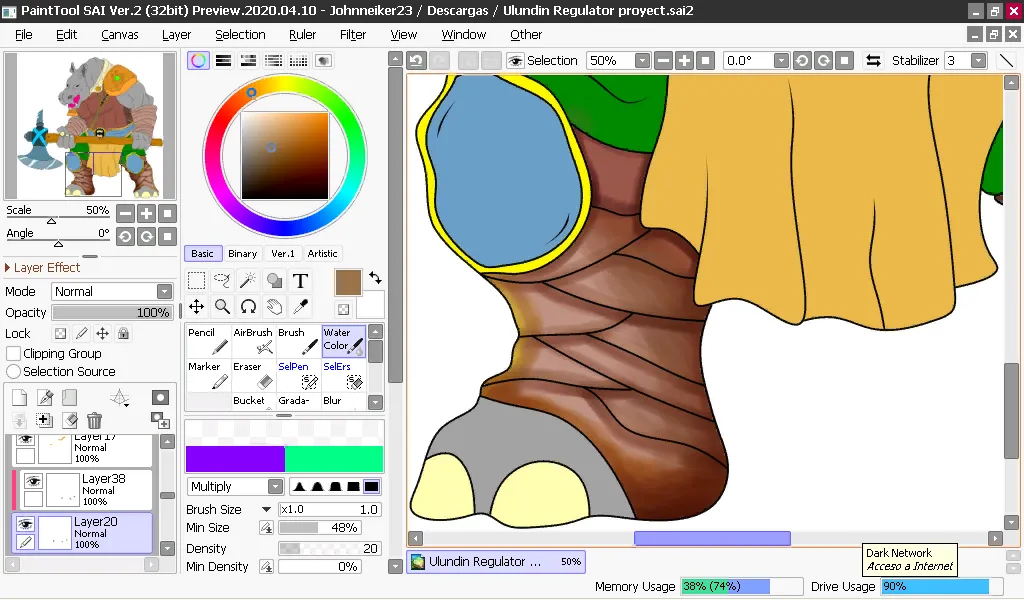The height and width of the screenshot is (600, 1024).
Task: Select the Shape tool
Action: tap(274, 281)
